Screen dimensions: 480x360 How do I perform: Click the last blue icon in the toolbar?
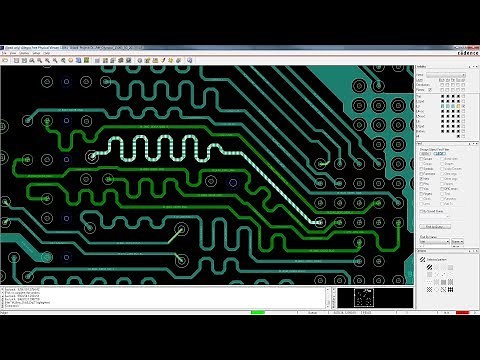coord(189,60)
